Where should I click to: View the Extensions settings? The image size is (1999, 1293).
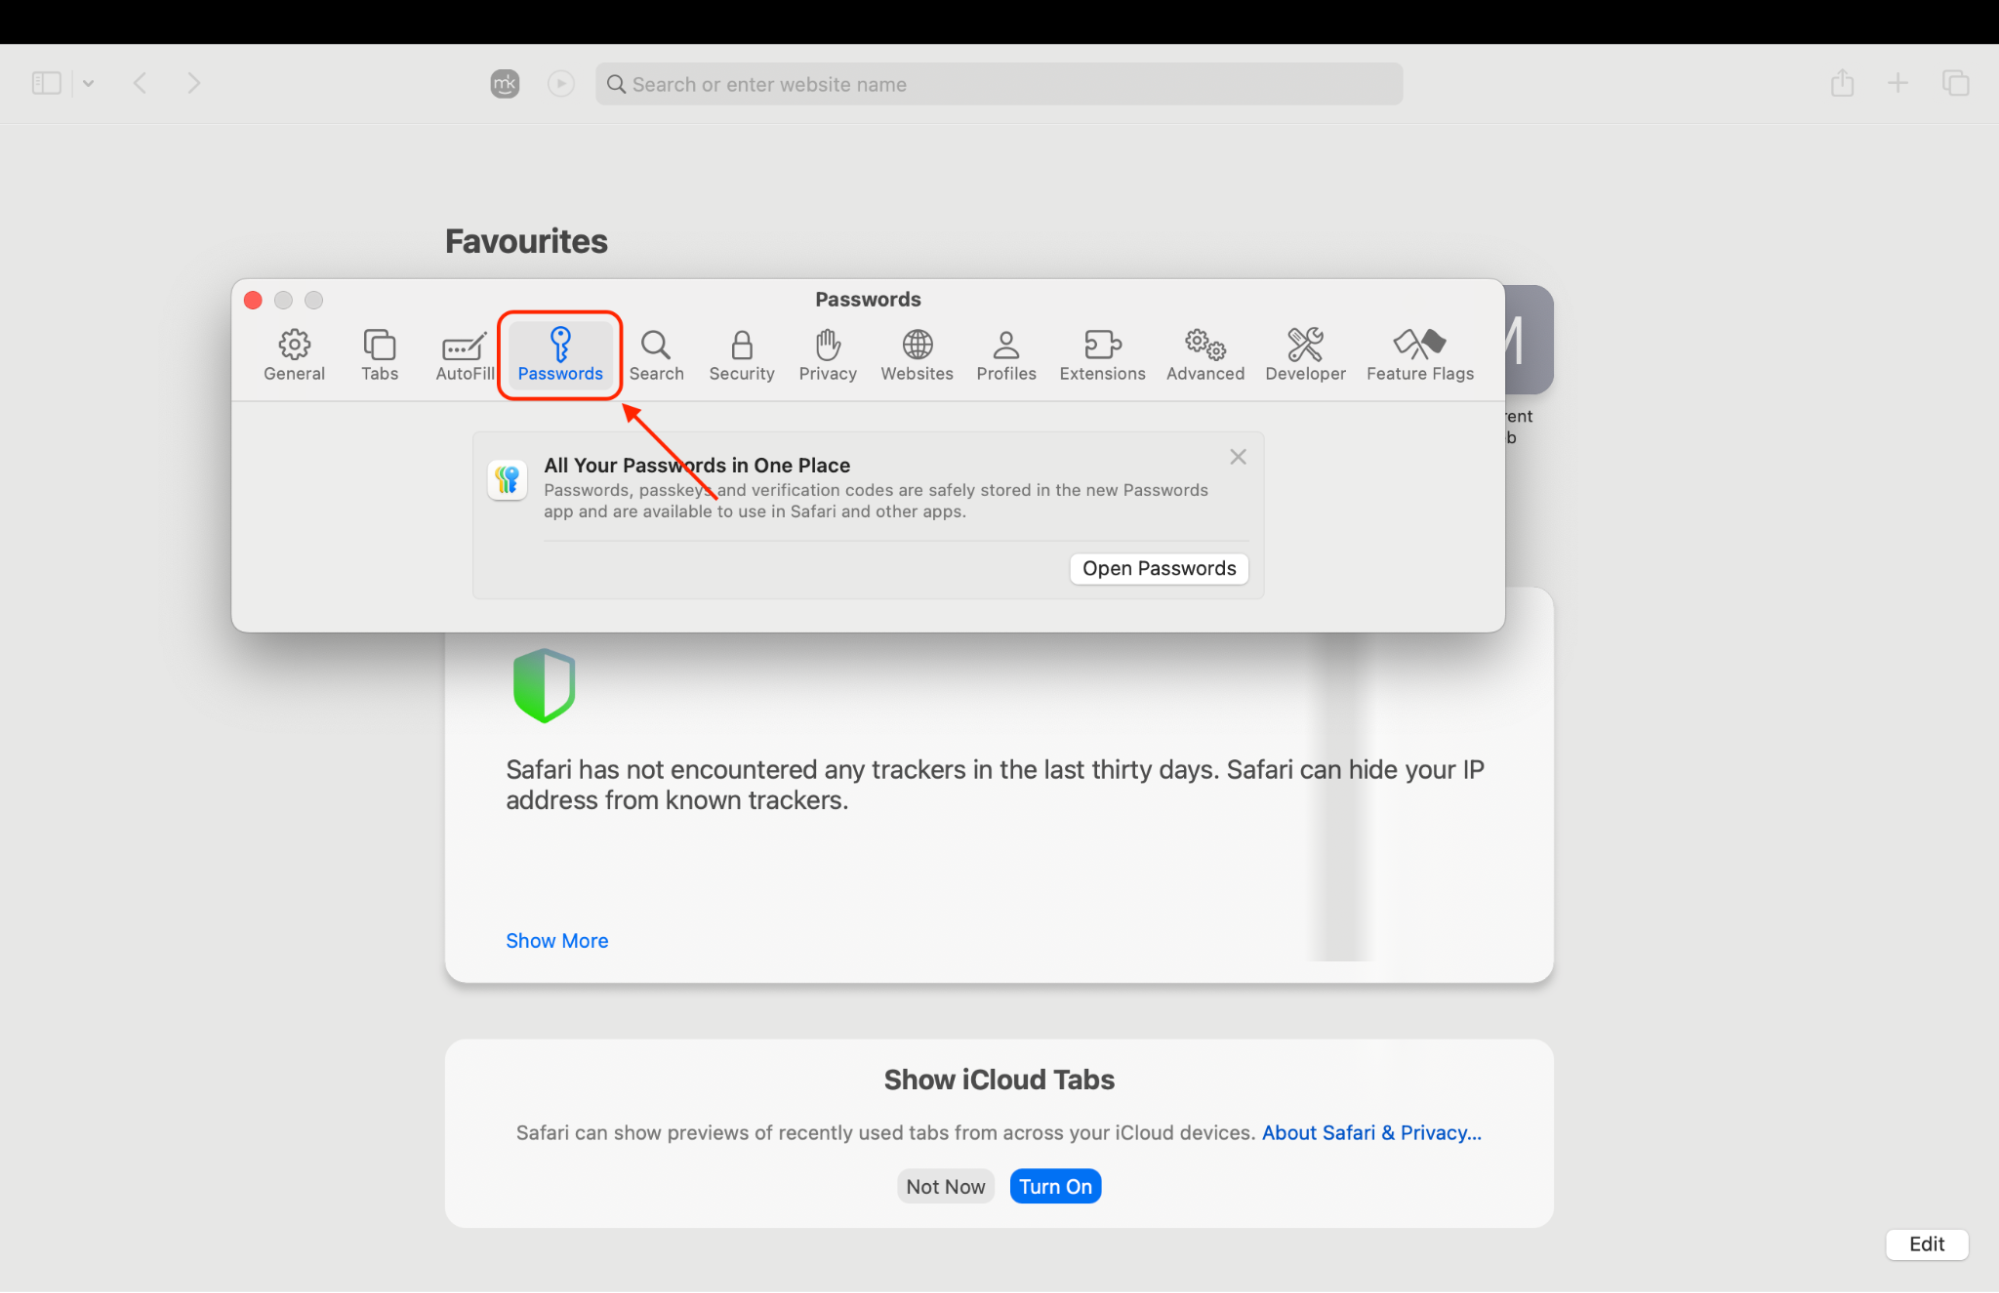click(x=1101, y=354)
